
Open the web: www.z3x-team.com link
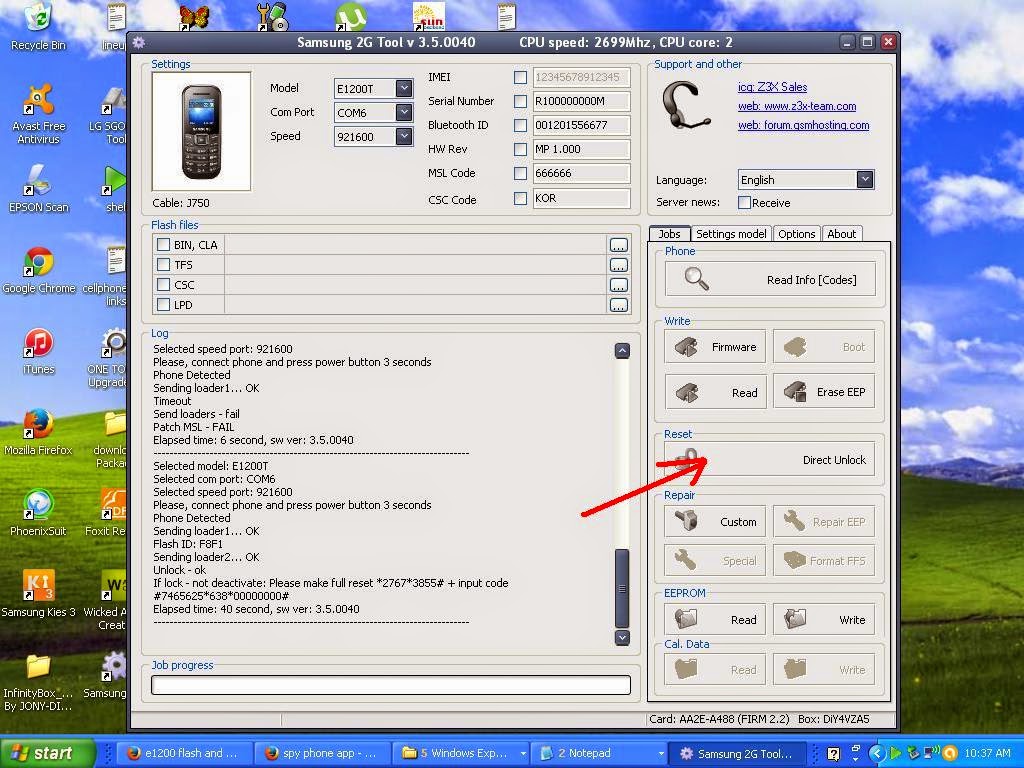pos(797,106)
